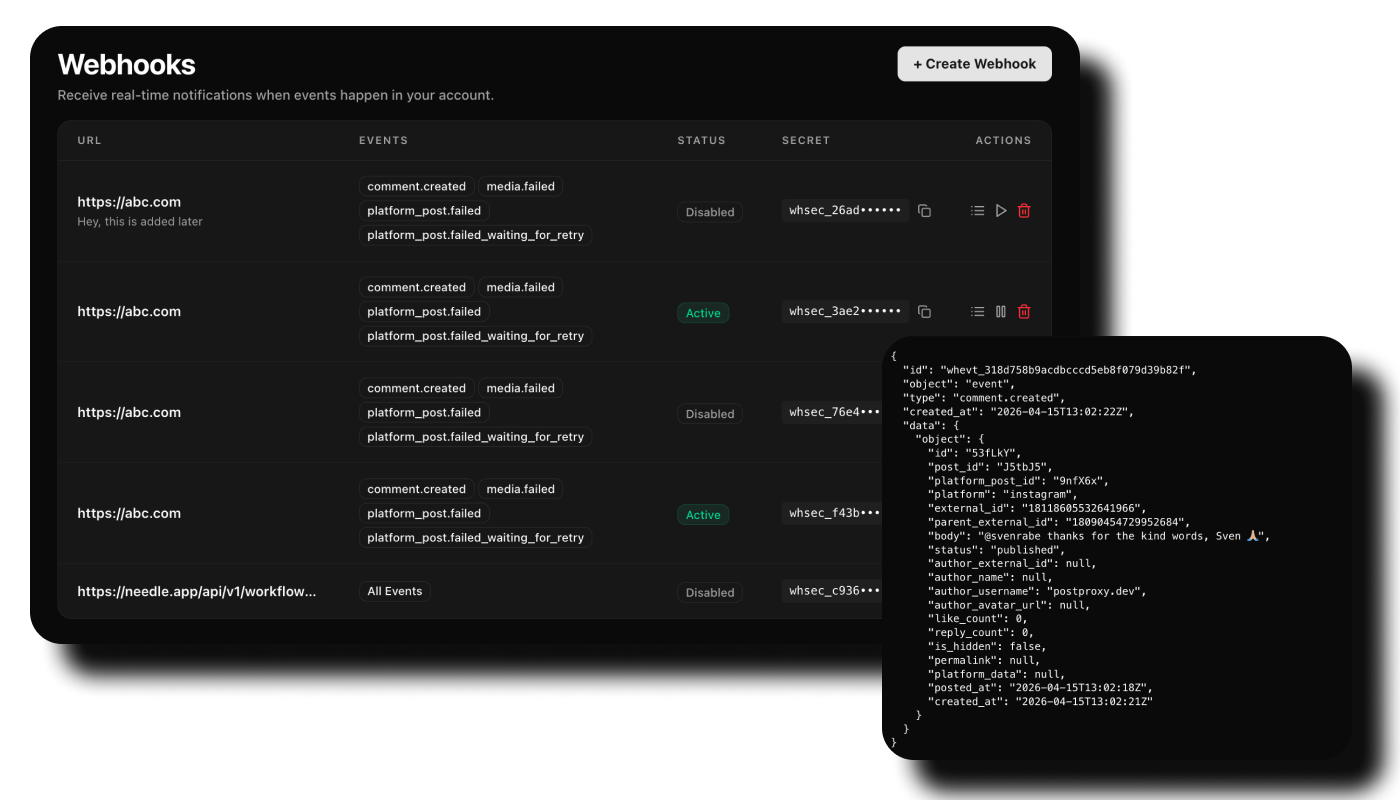Open the abc.com URL in whsec_76e4 row
Screen dimensions: 1400x800
(x=129, y=413)
